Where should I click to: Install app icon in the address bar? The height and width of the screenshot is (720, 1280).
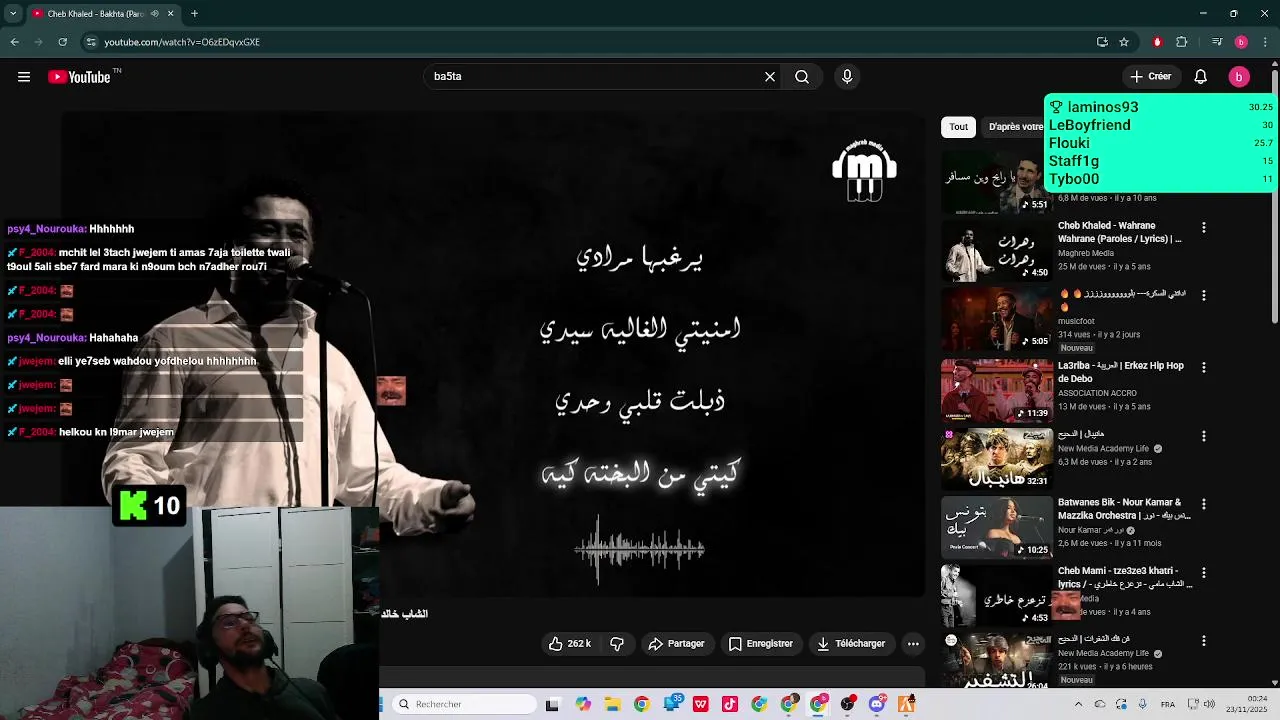(x=1102, y=42)
